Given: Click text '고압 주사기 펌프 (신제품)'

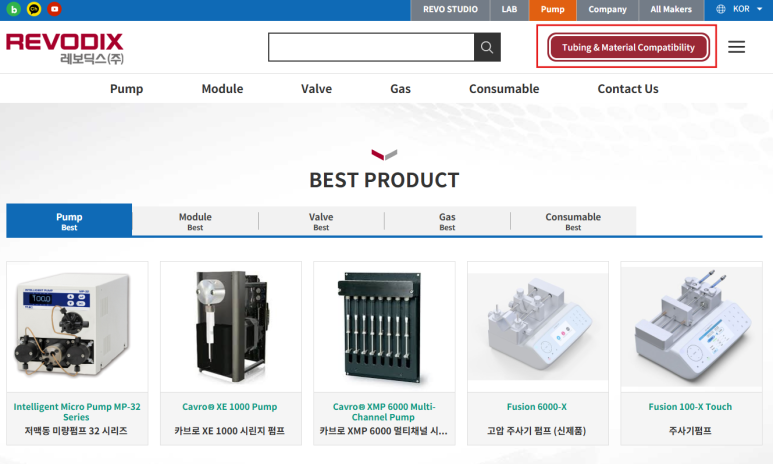Looking at the screenshot, I should click(537, 431).
